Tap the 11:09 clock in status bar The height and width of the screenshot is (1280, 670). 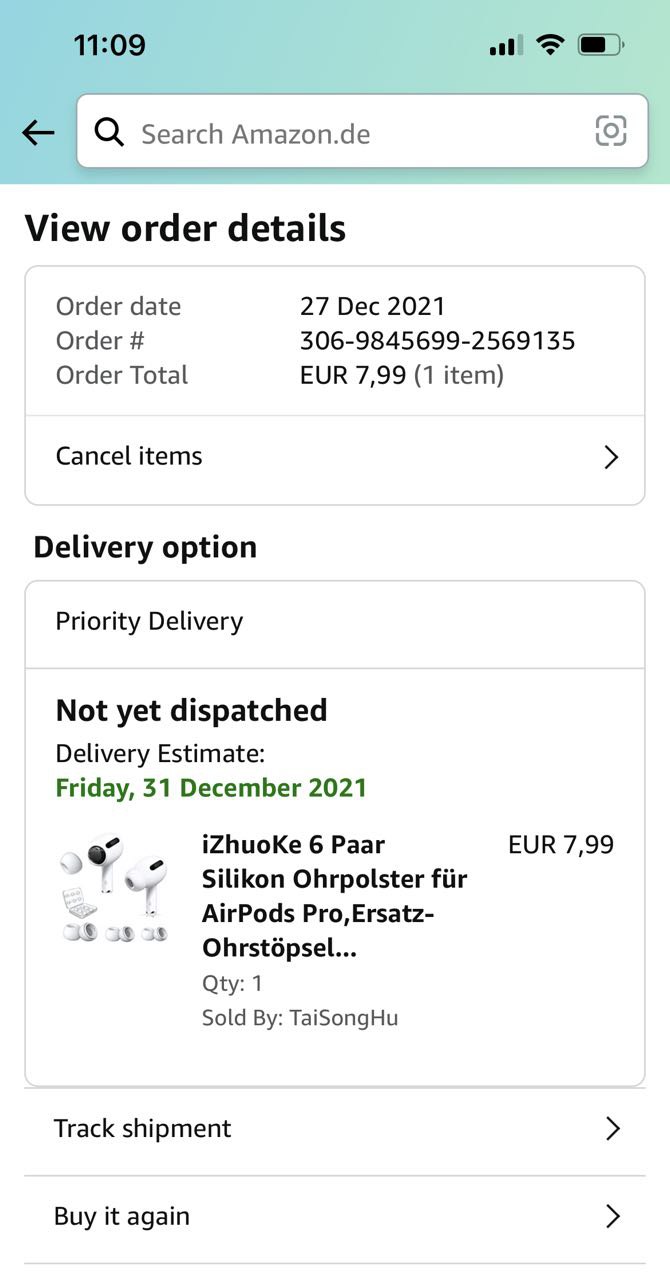[110, 45]
